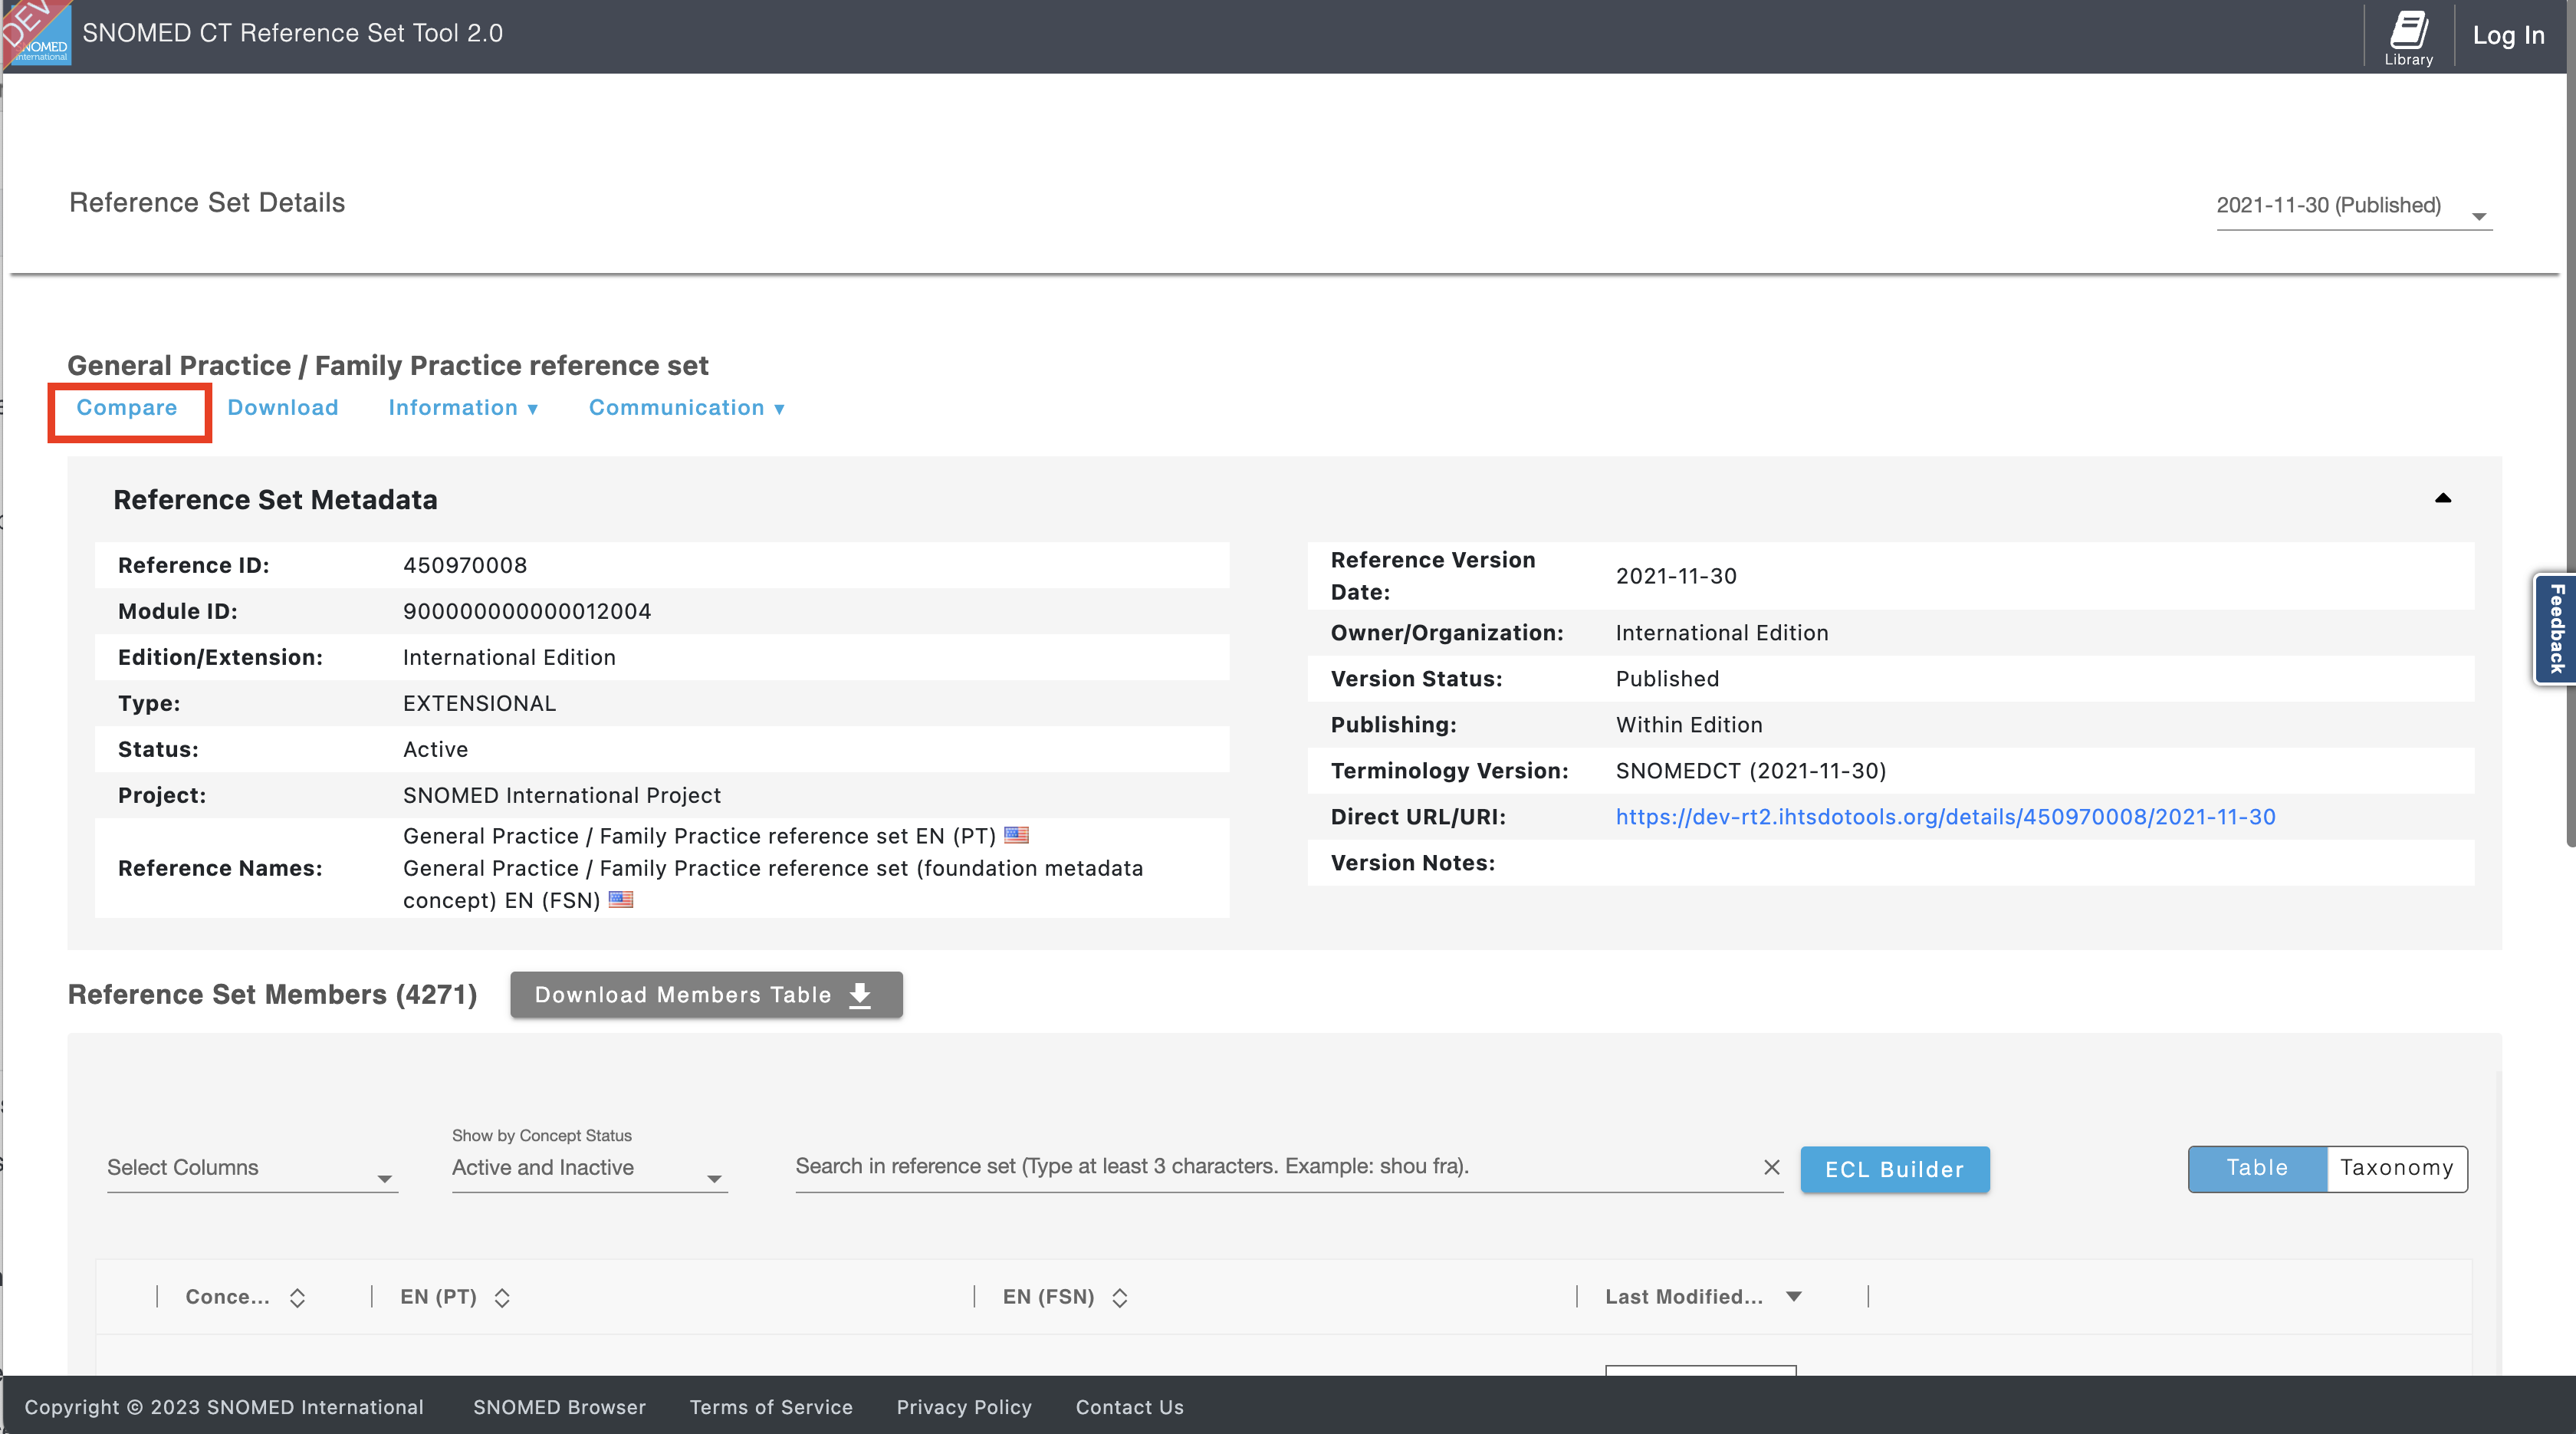Click the Terminology Version SNOMEDCT (2021-11-30) value
The image size is (2576, 1434).
[1750, 771]
